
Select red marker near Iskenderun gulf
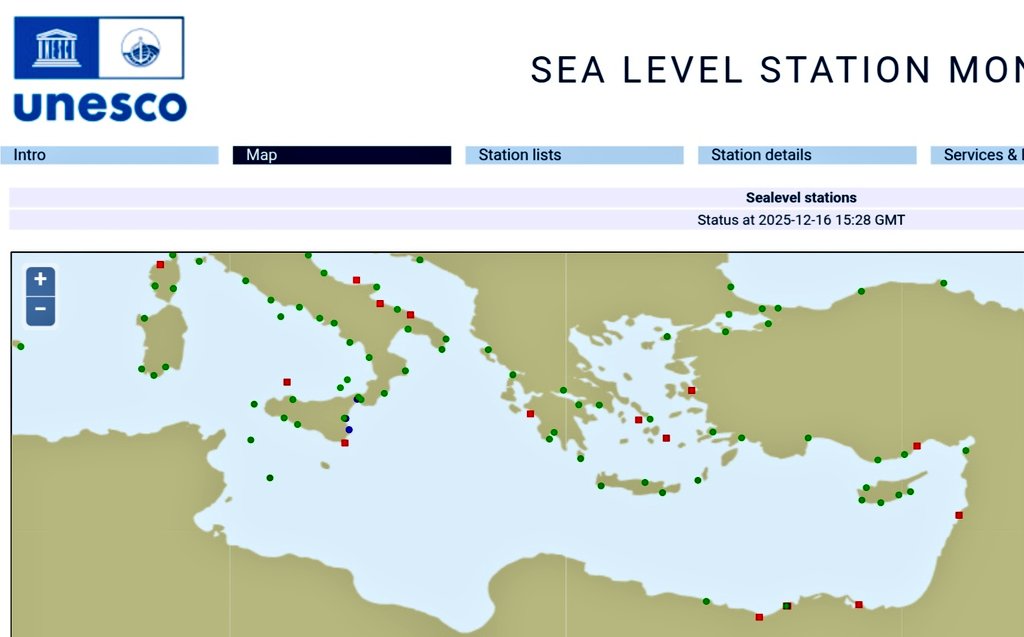917,446
